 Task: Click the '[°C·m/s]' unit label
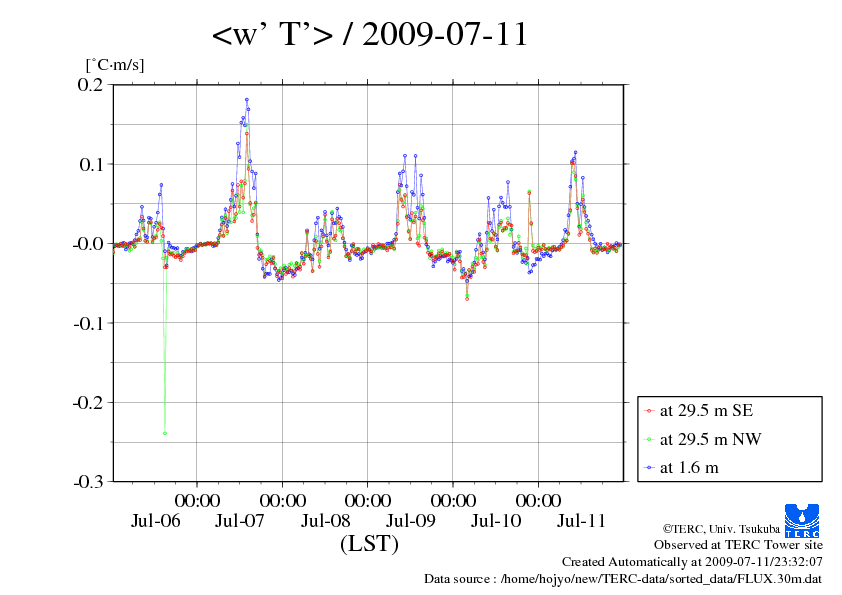click(x=115, y=64)
